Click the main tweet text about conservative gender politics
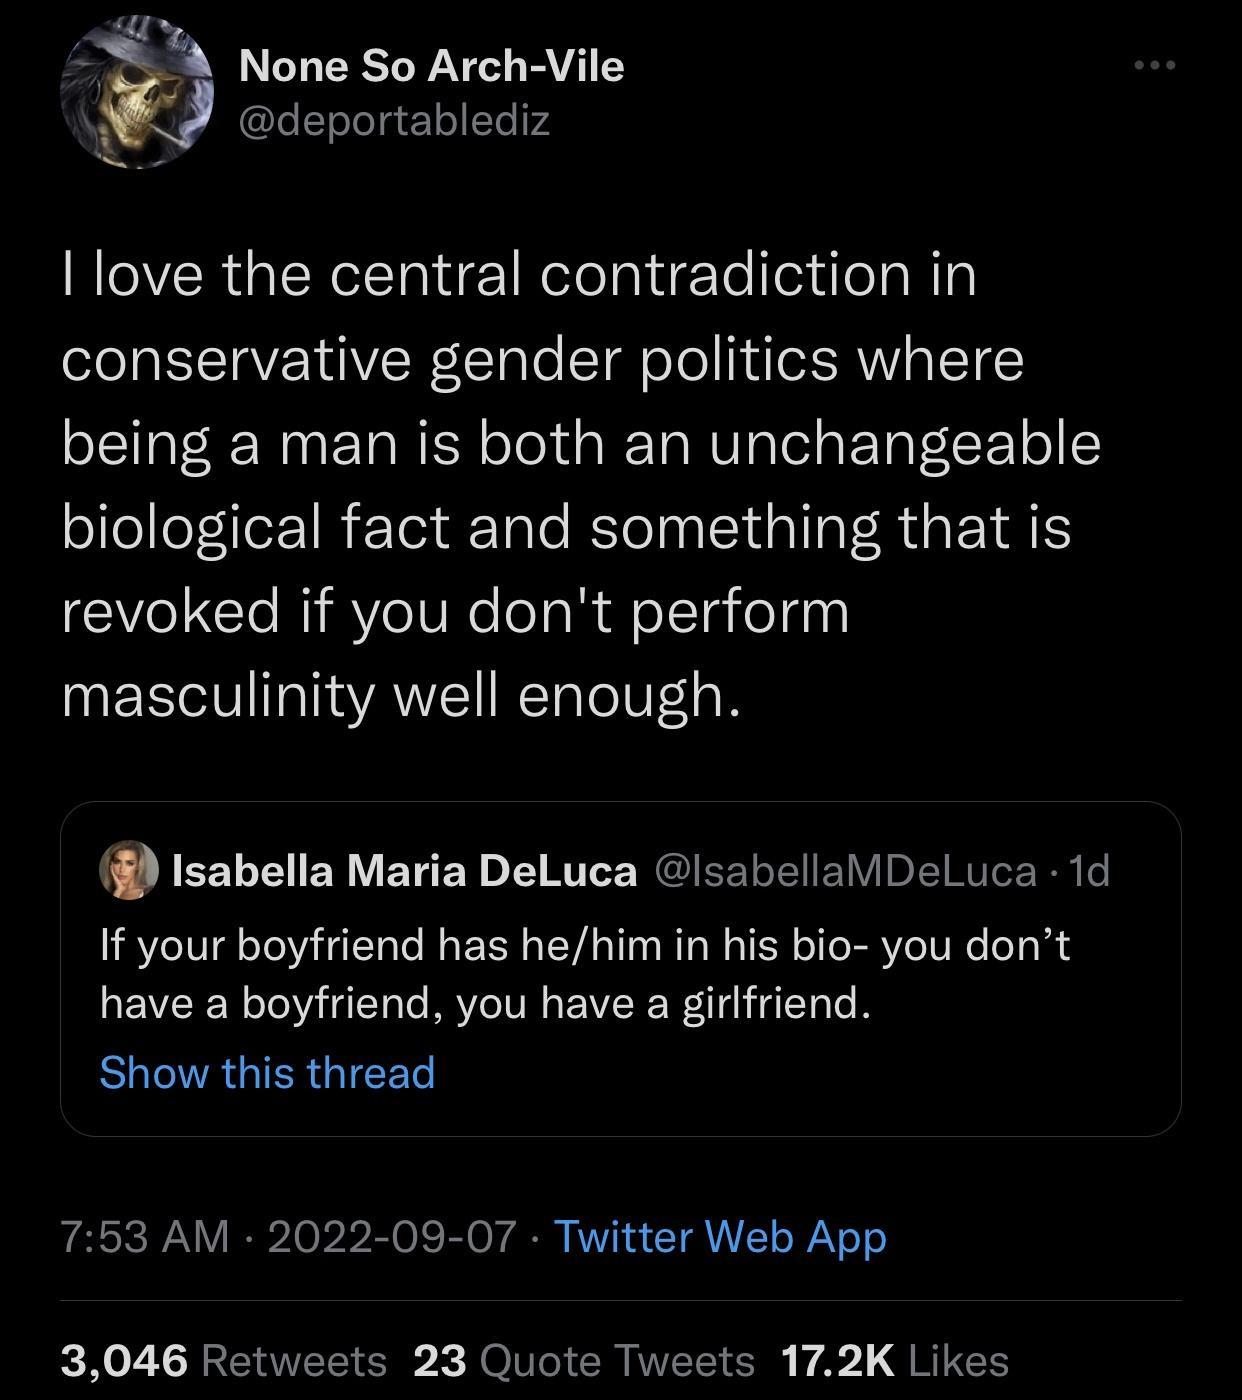 [x=580, y=485]
